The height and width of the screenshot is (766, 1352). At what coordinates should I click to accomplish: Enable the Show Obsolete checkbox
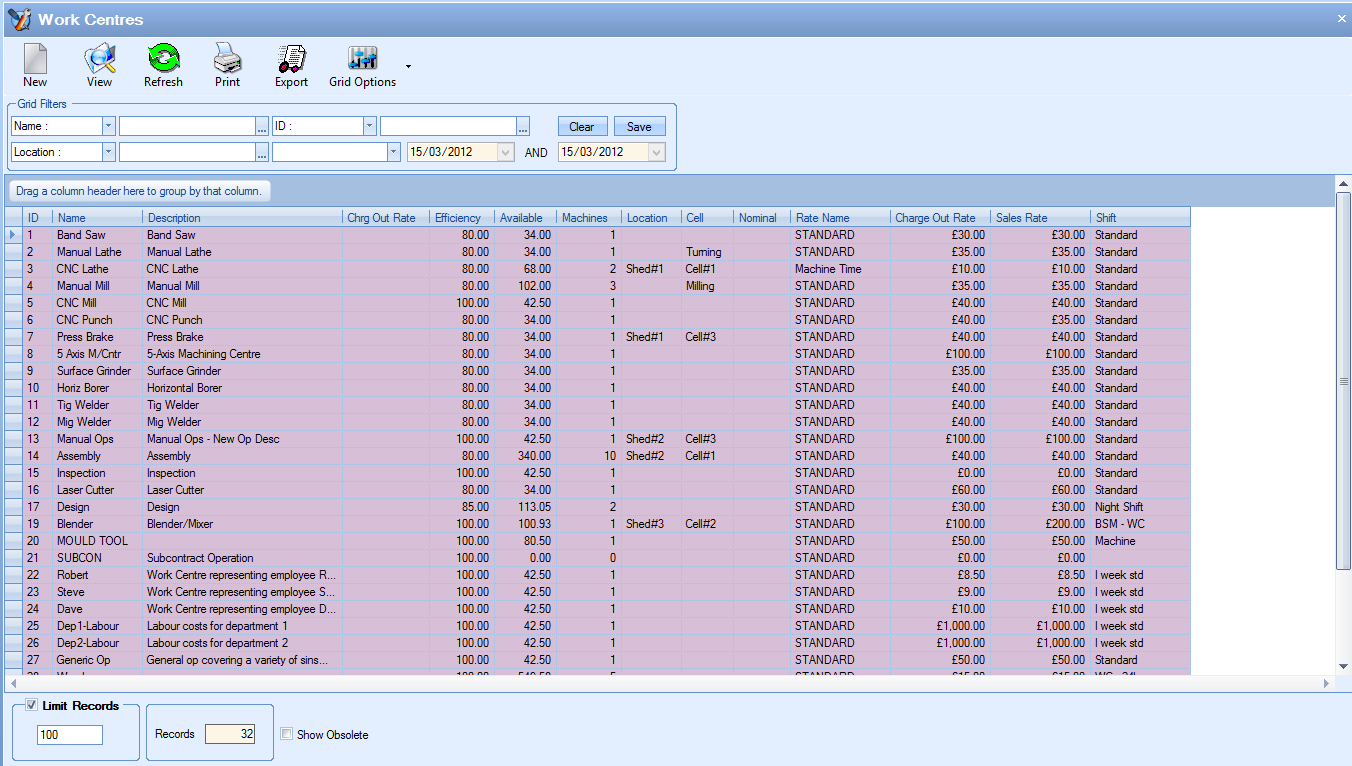[287, 735]
